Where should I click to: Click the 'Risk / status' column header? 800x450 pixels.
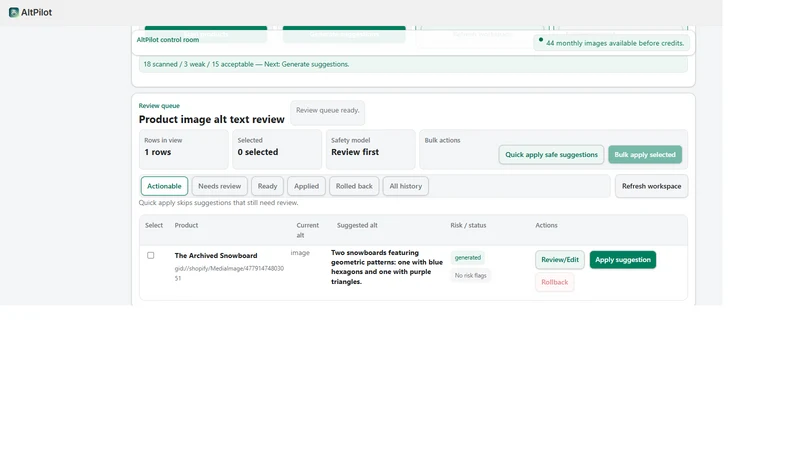pyautogui.click(x=468, y=225)
